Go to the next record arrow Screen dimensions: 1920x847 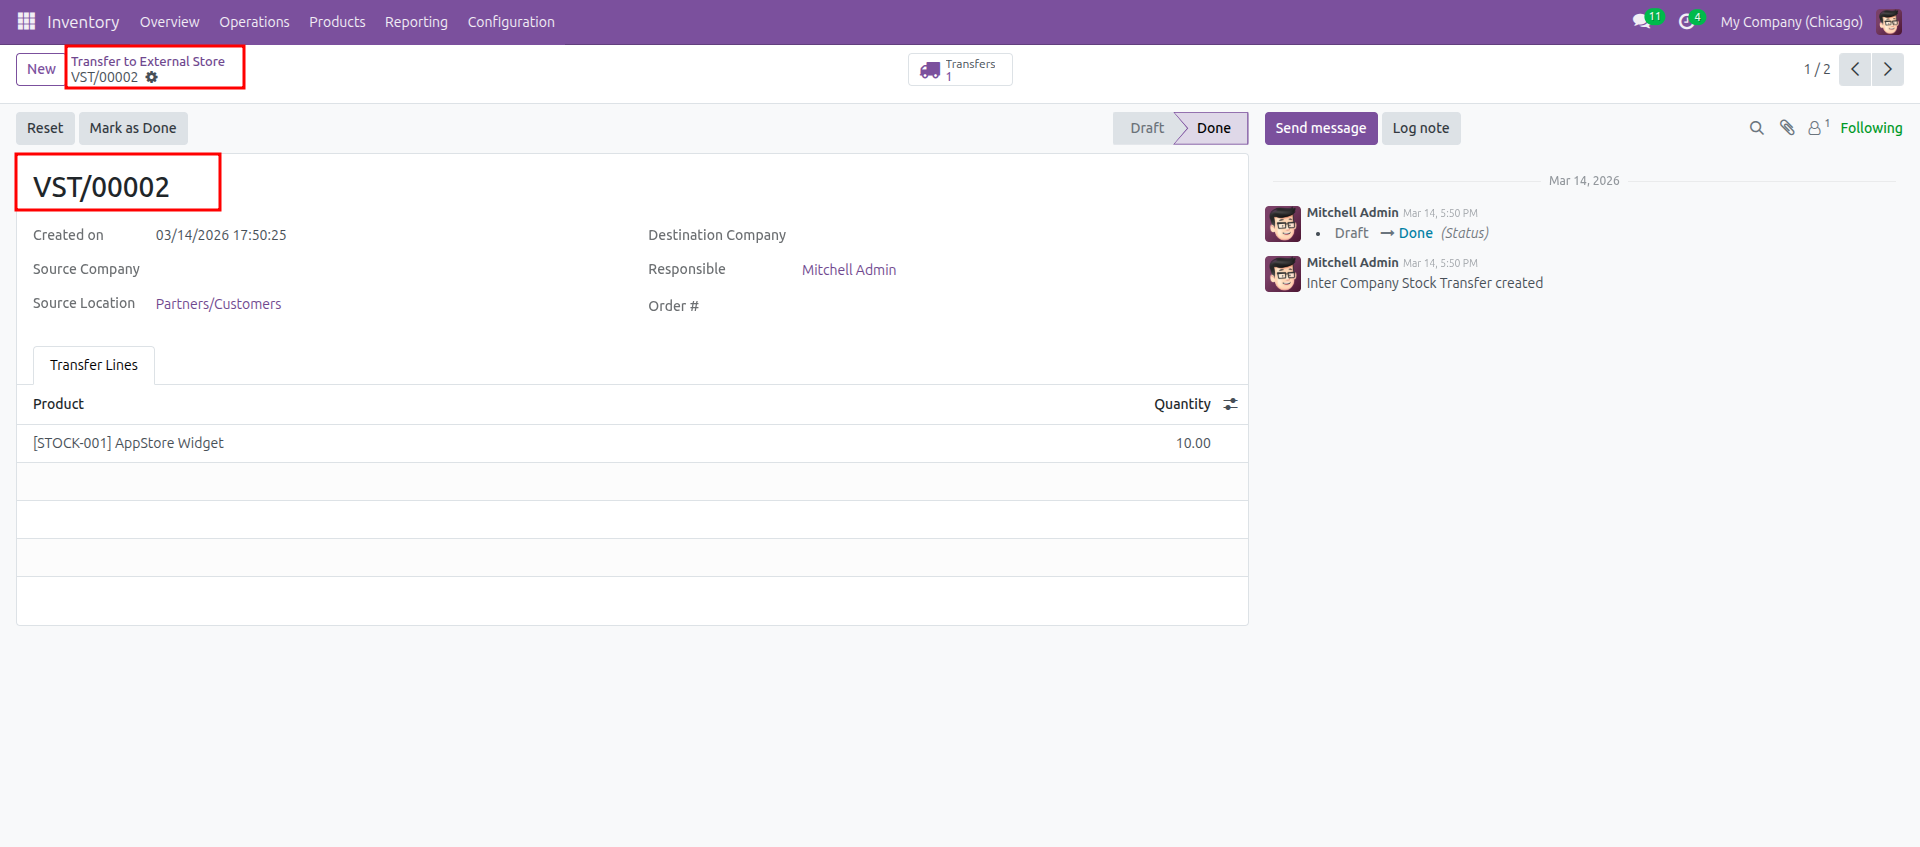(1888, 69)
